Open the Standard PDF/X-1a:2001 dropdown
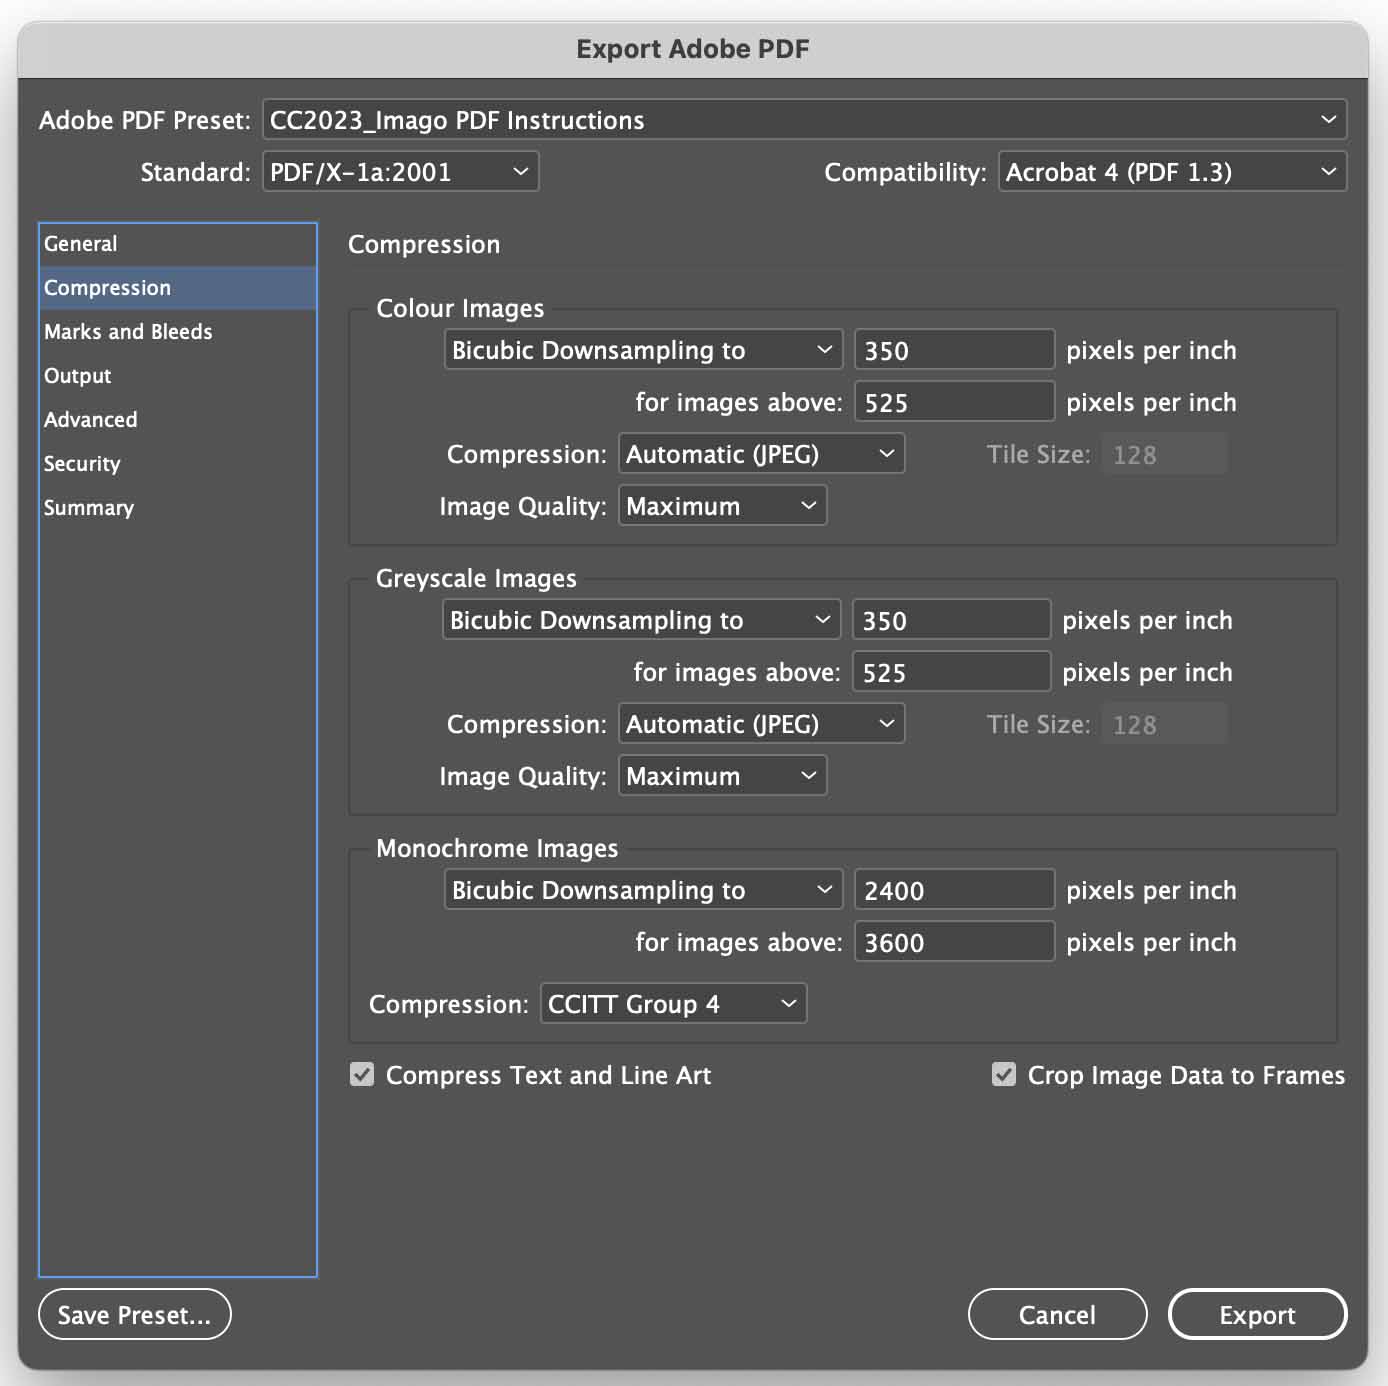Image resolution: width=1388 pixels, height=1386 pixels. 400,172
